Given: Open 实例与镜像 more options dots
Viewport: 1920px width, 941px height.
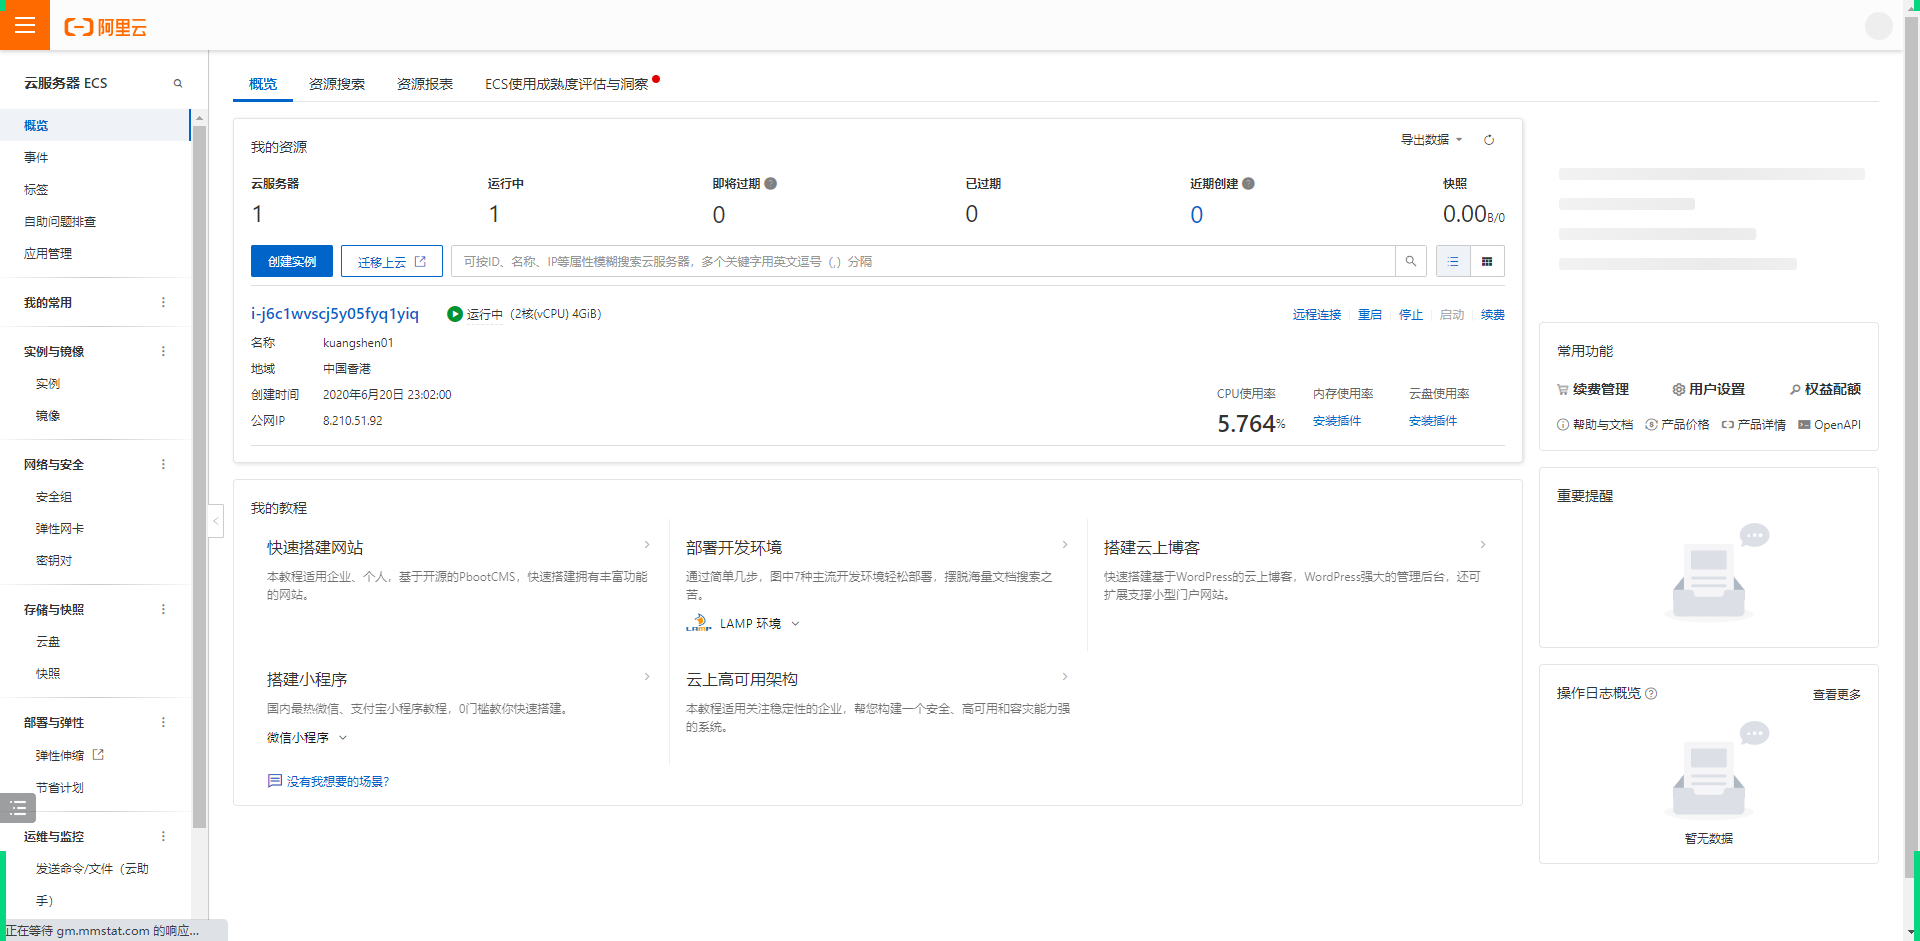Looking at the screenshot, I should point(163,351).
